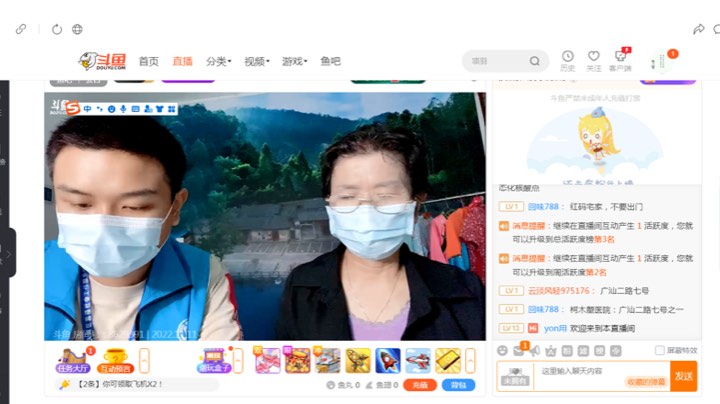Click the 第2名 ranking link
The height and width of the screenshot is (404, 720).
coord(596,272)
